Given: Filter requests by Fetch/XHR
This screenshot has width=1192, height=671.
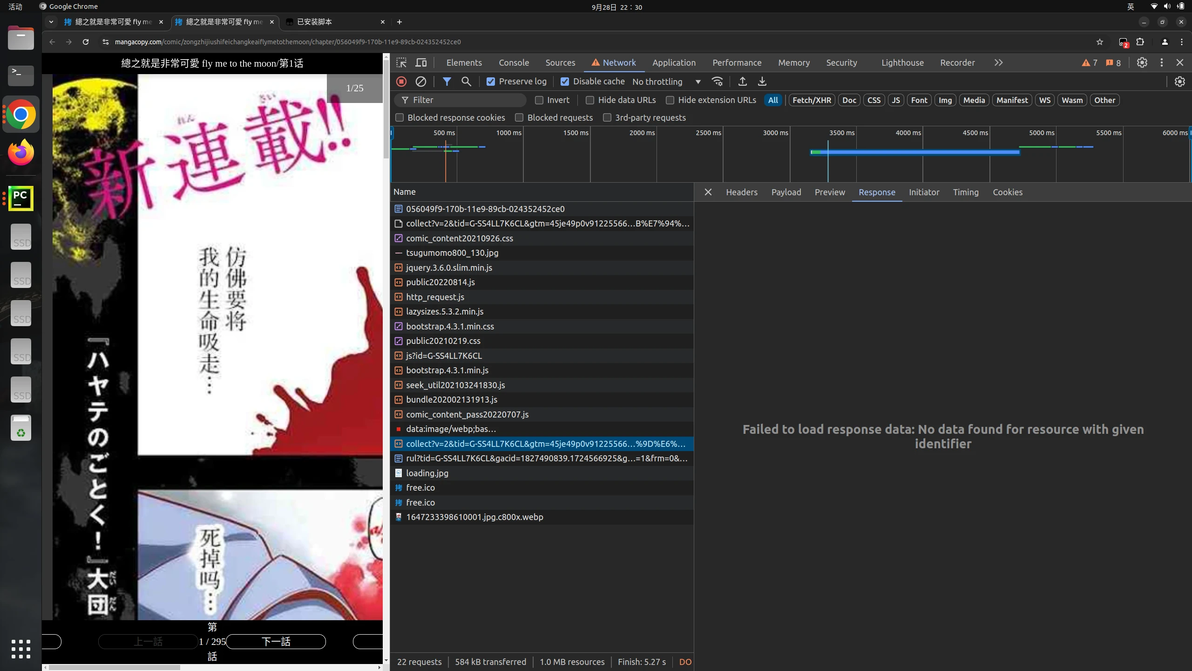Looking at the screenshot, I should click(811, 100).
